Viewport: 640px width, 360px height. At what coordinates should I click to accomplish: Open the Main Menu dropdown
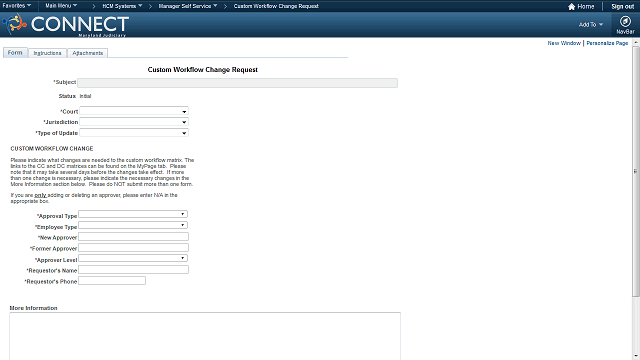61,6
